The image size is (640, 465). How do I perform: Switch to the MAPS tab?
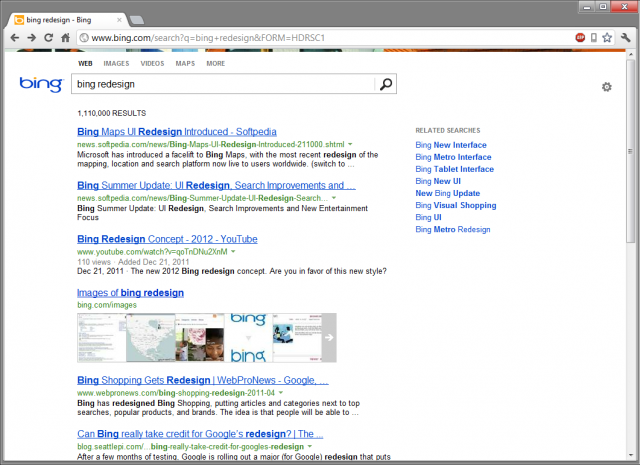[x=185, y=64]
